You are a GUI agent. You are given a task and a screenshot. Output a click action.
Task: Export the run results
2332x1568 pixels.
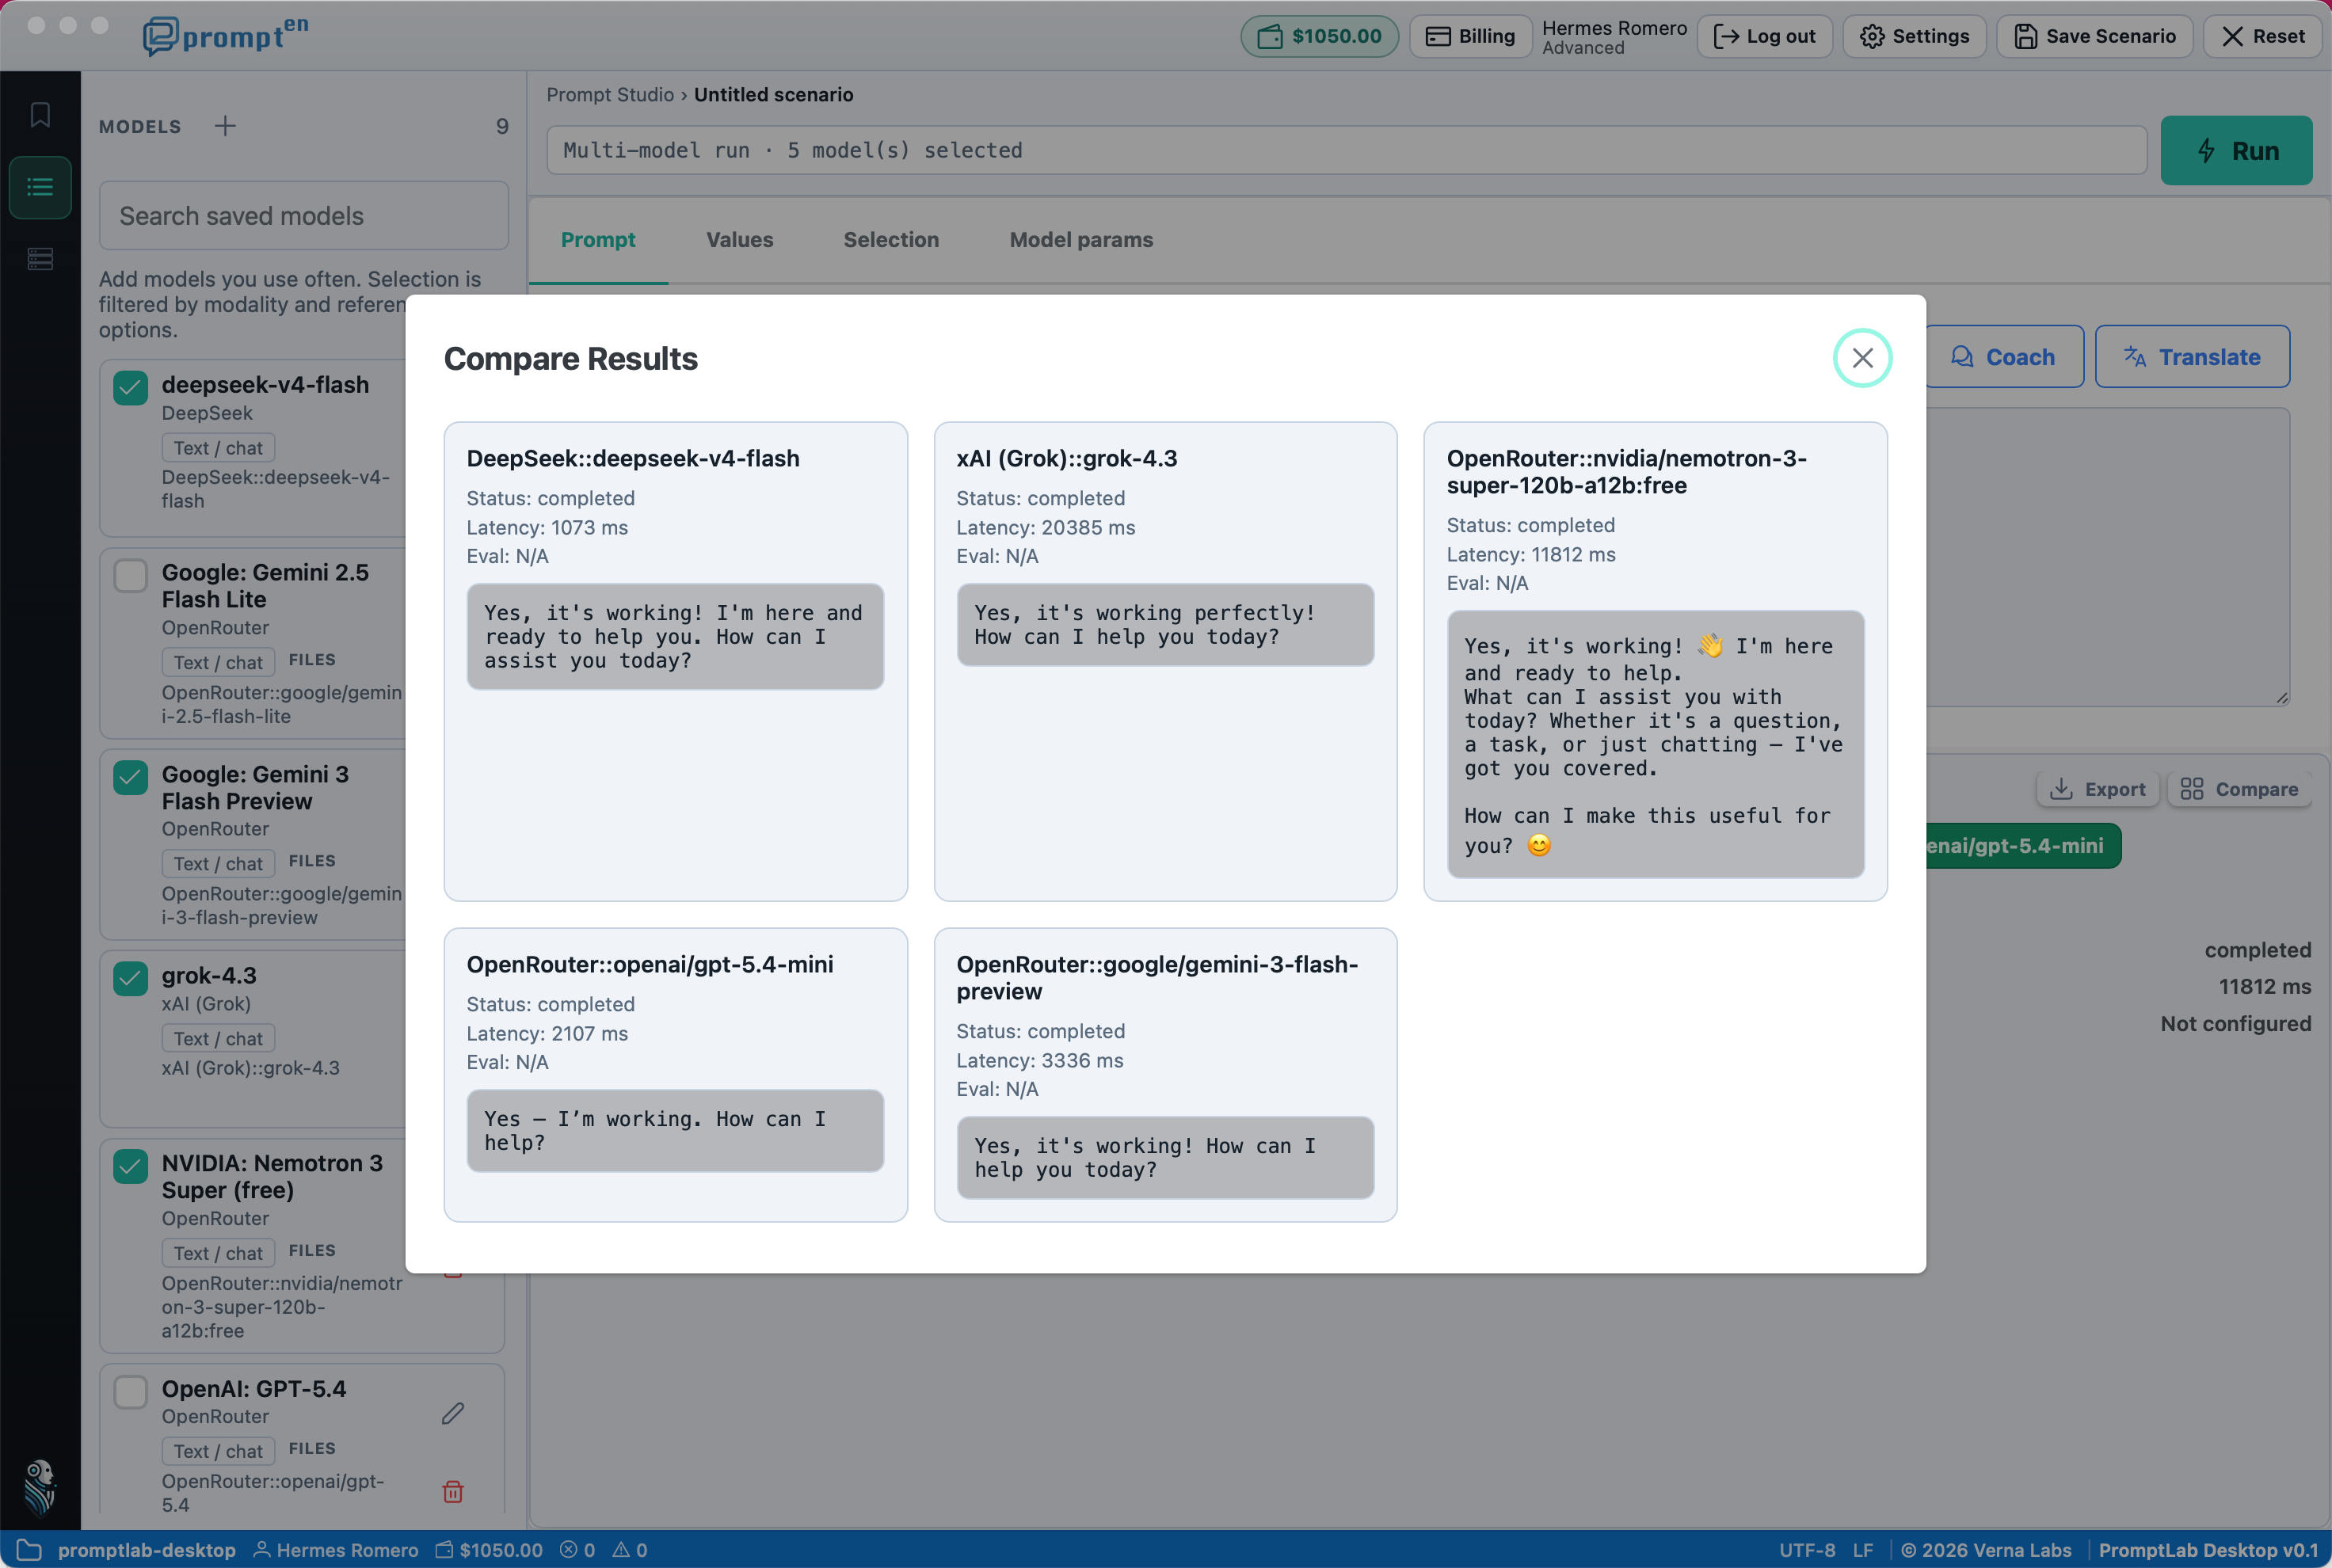point(2098,790)
